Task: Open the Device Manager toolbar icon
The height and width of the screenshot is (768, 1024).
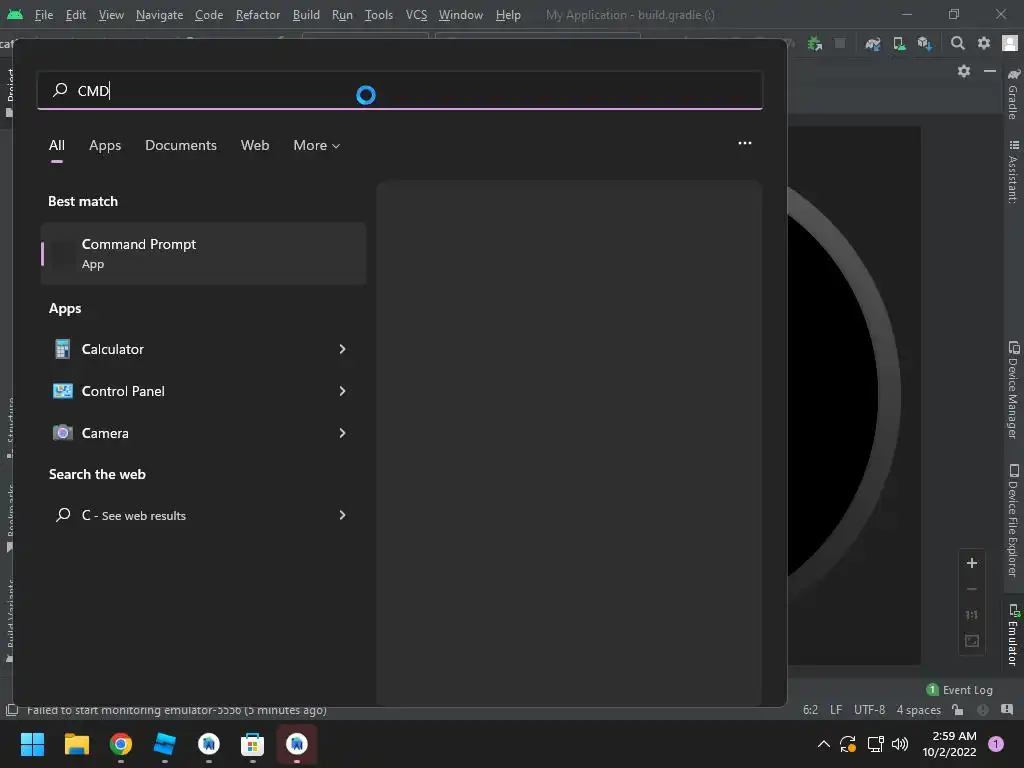Action: click(x=899, y=44)
